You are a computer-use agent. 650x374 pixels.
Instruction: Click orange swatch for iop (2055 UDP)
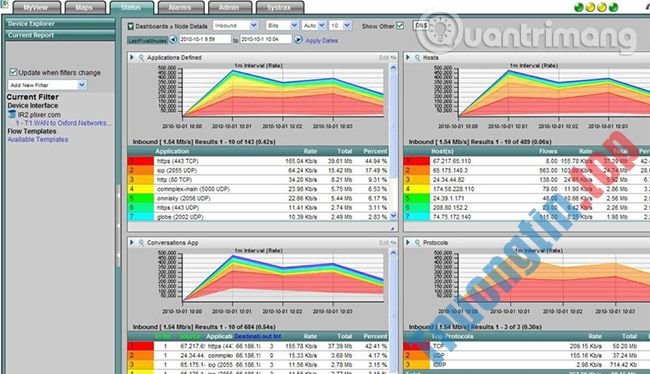point(141,170)
